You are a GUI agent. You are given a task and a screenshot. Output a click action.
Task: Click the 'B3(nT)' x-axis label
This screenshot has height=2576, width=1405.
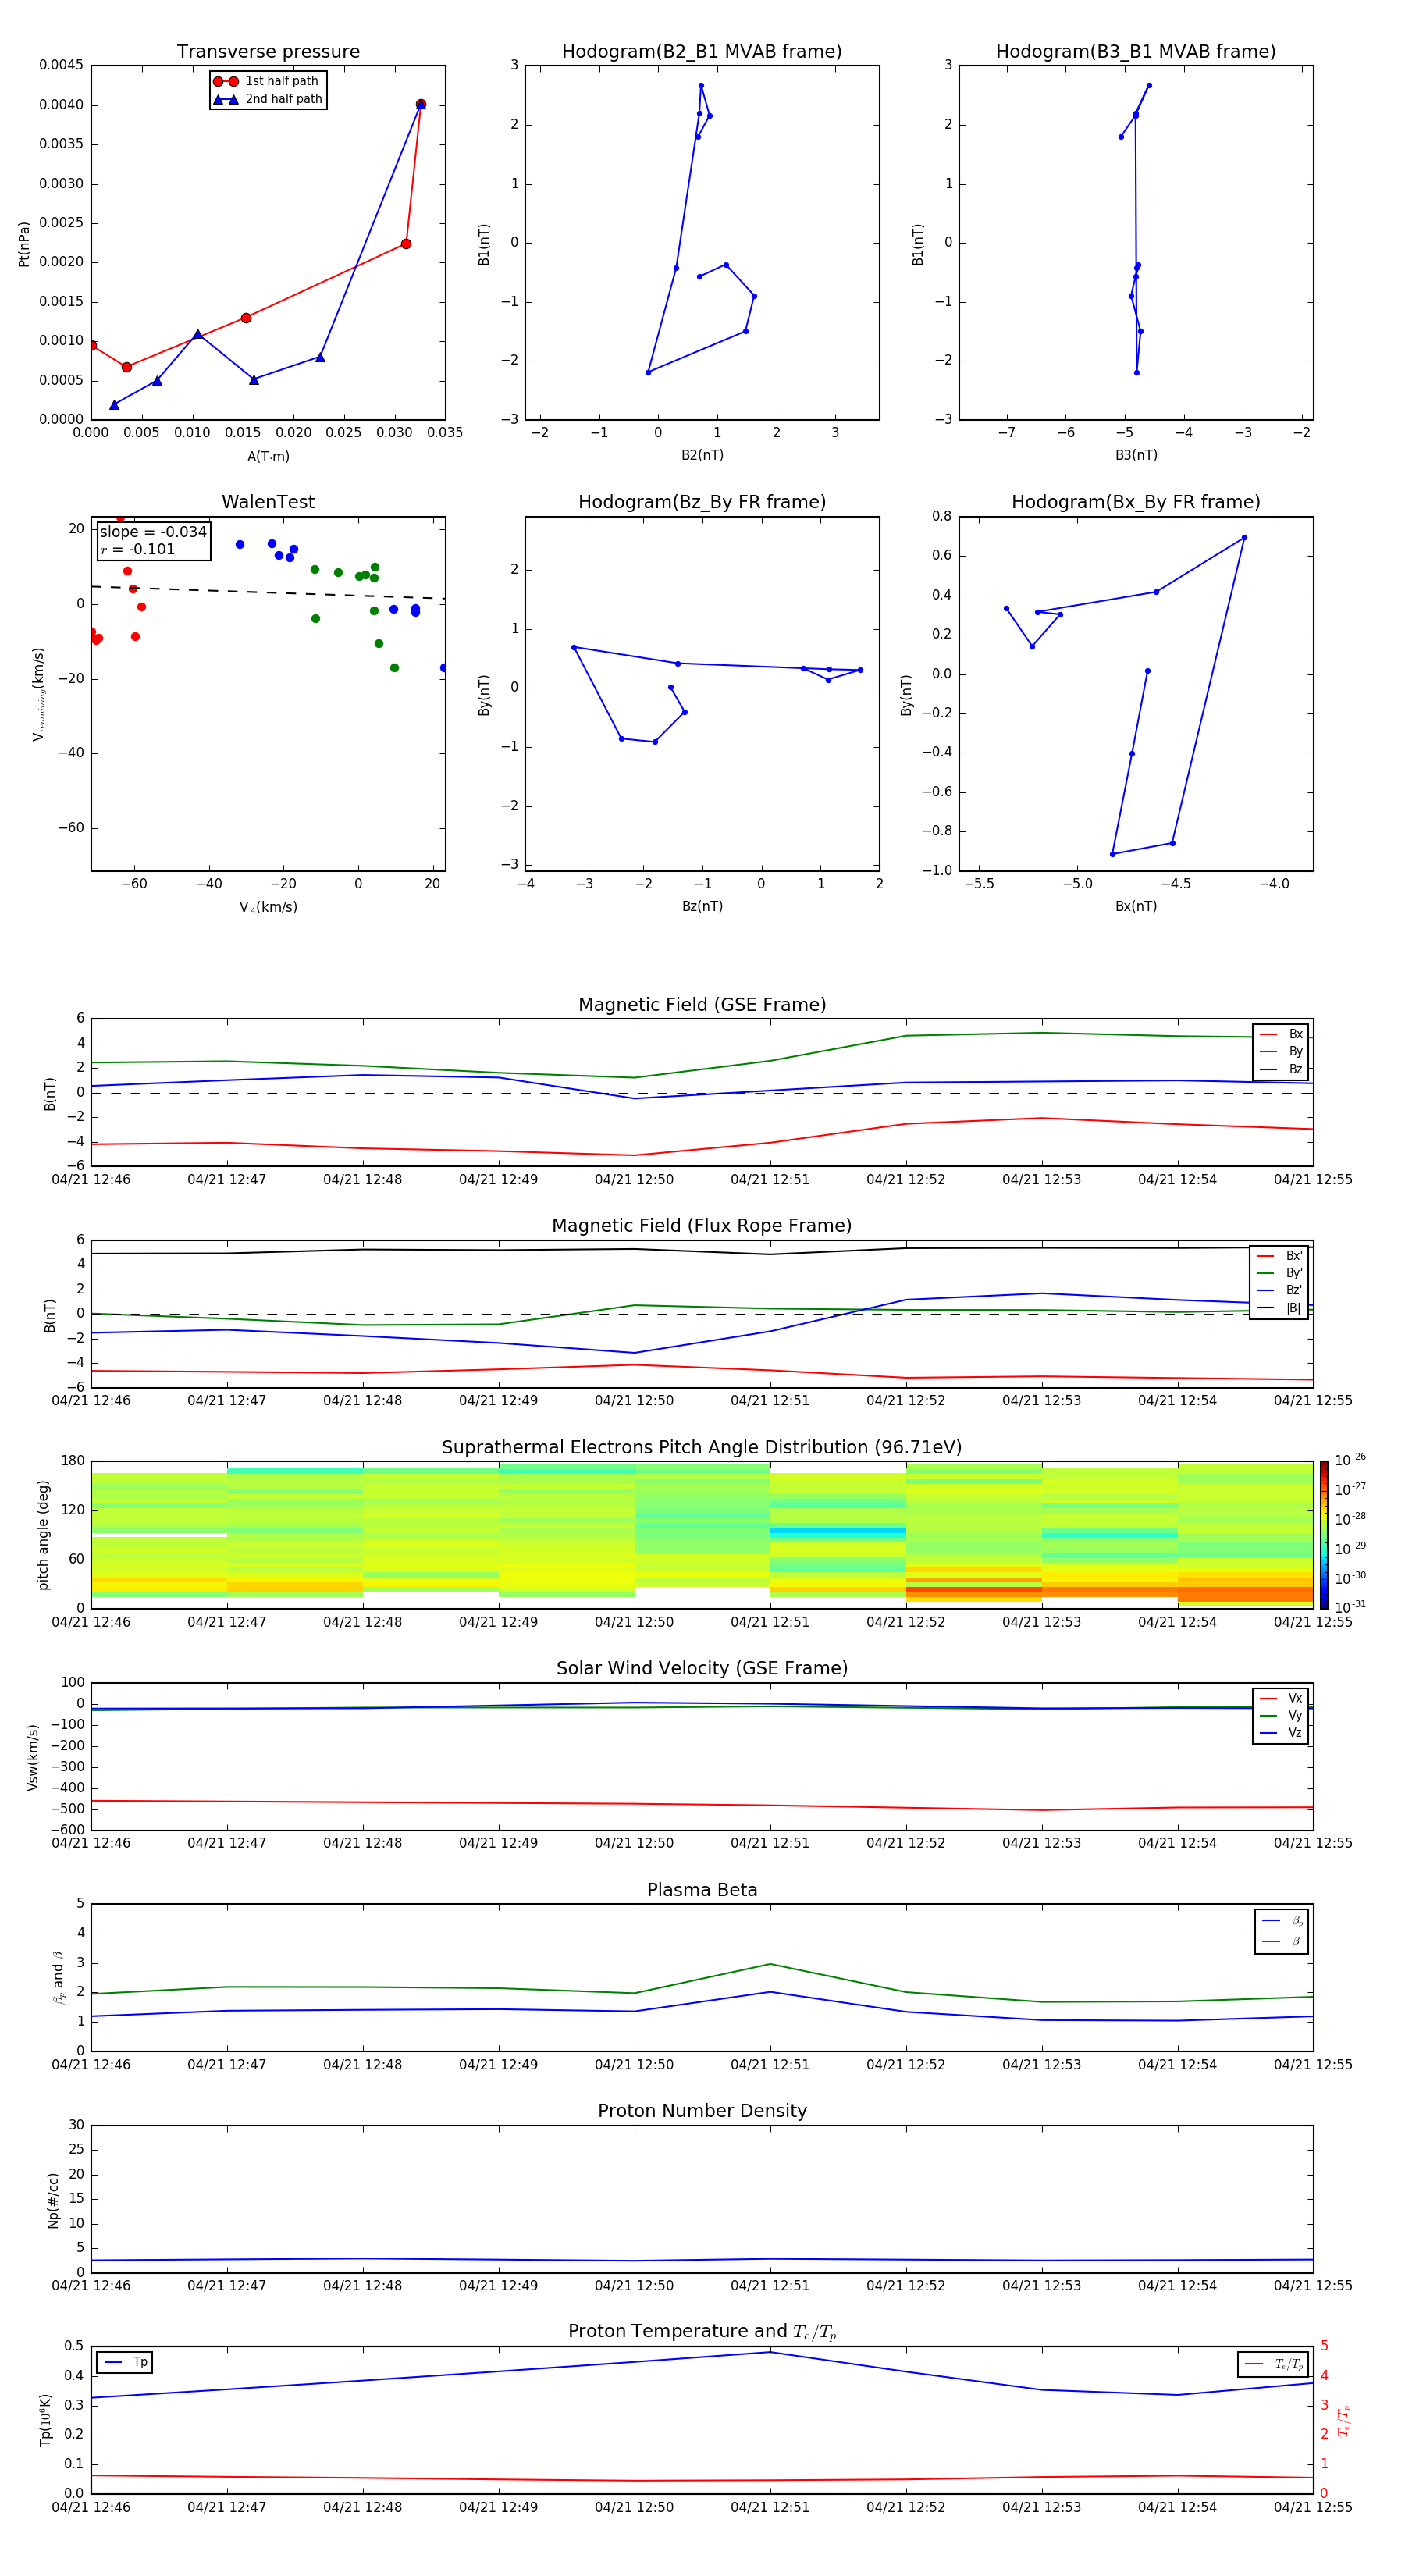(x=1136, y=455)
